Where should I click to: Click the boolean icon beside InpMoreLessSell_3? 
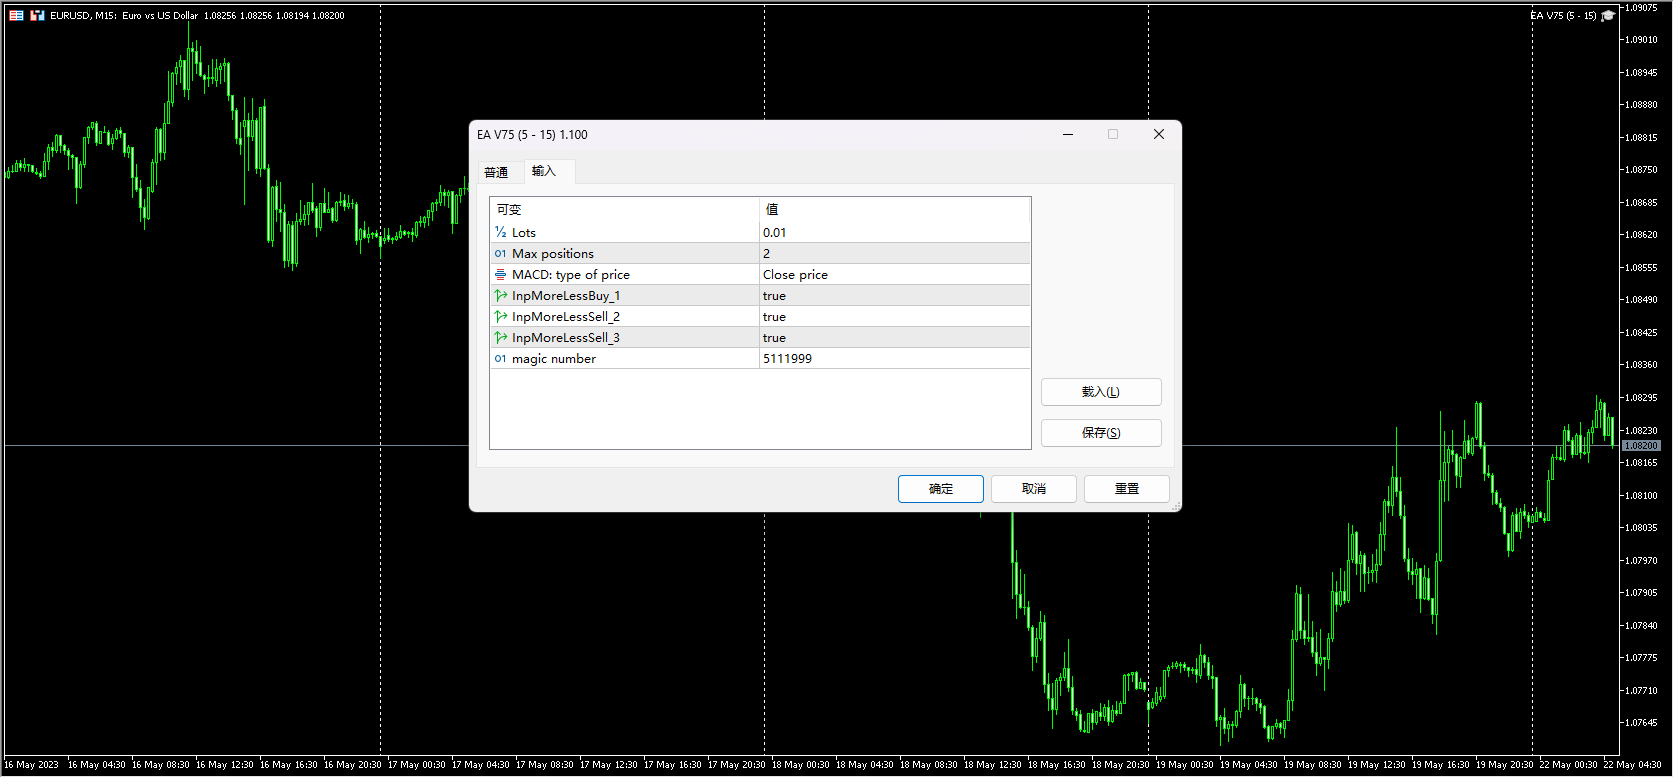500,337
